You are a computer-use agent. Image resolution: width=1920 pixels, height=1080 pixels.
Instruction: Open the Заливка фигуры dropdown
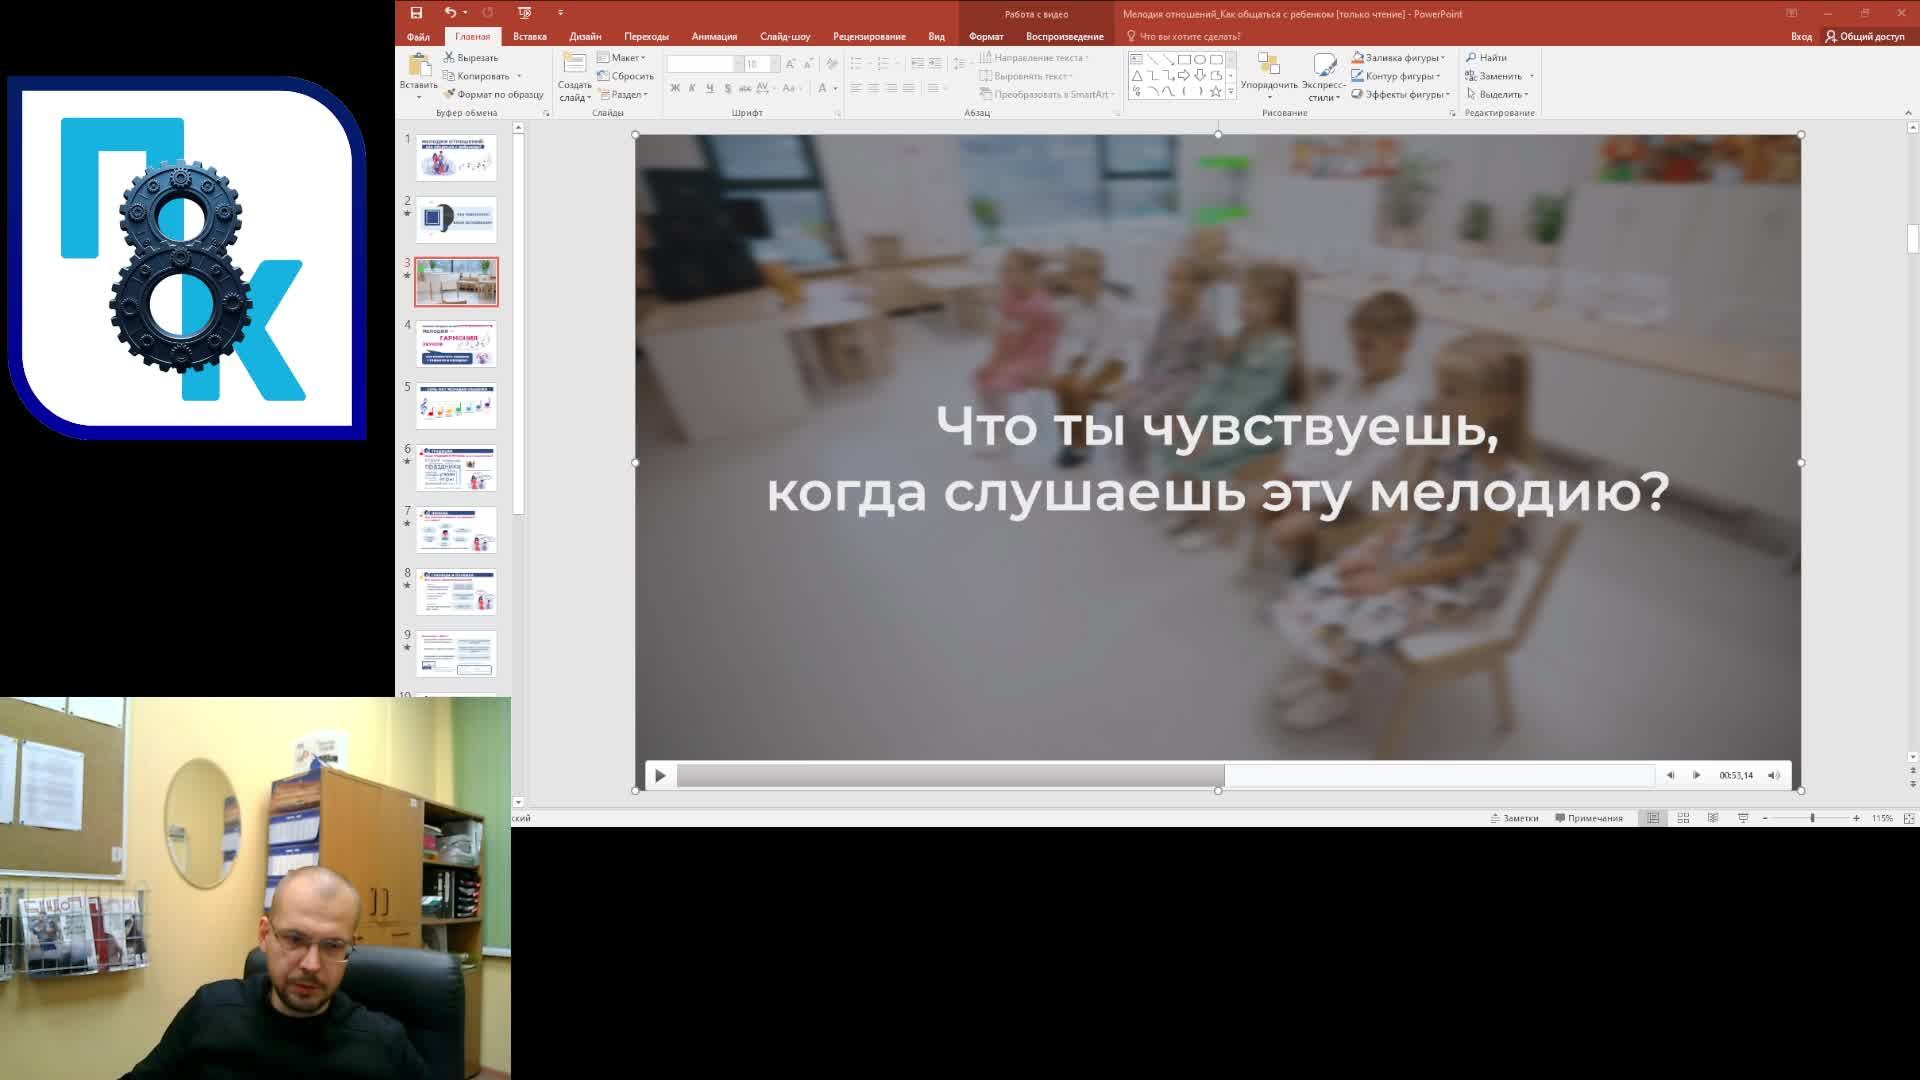(x=1400, y=57)
